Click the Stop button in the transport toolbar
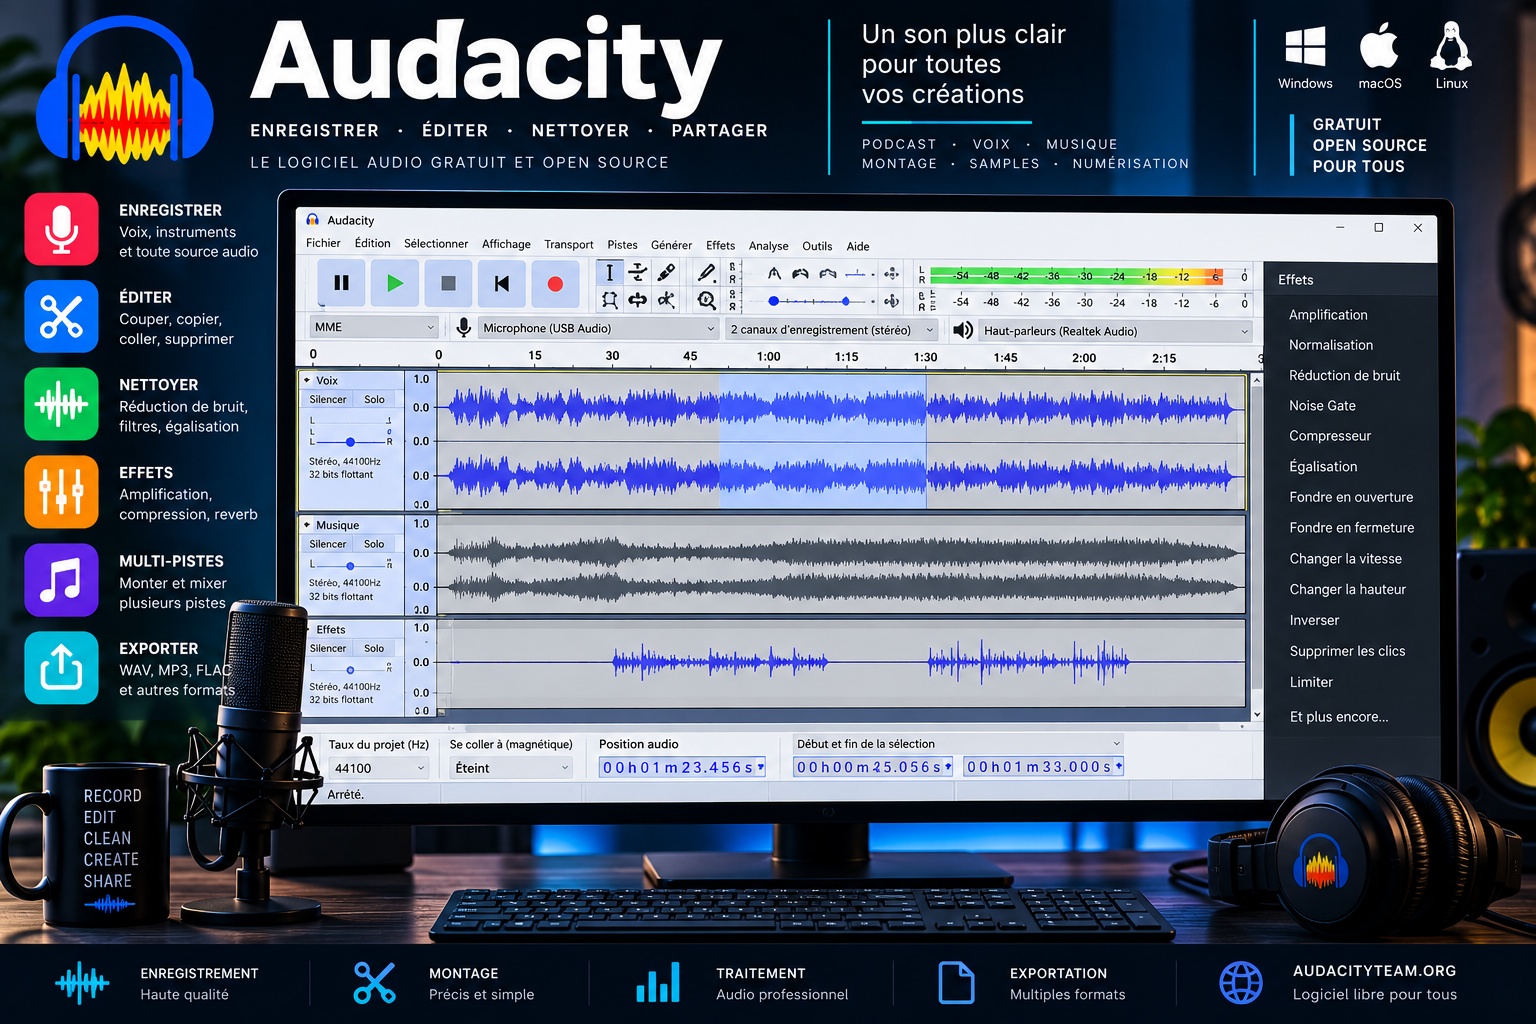 pos(448,283)
